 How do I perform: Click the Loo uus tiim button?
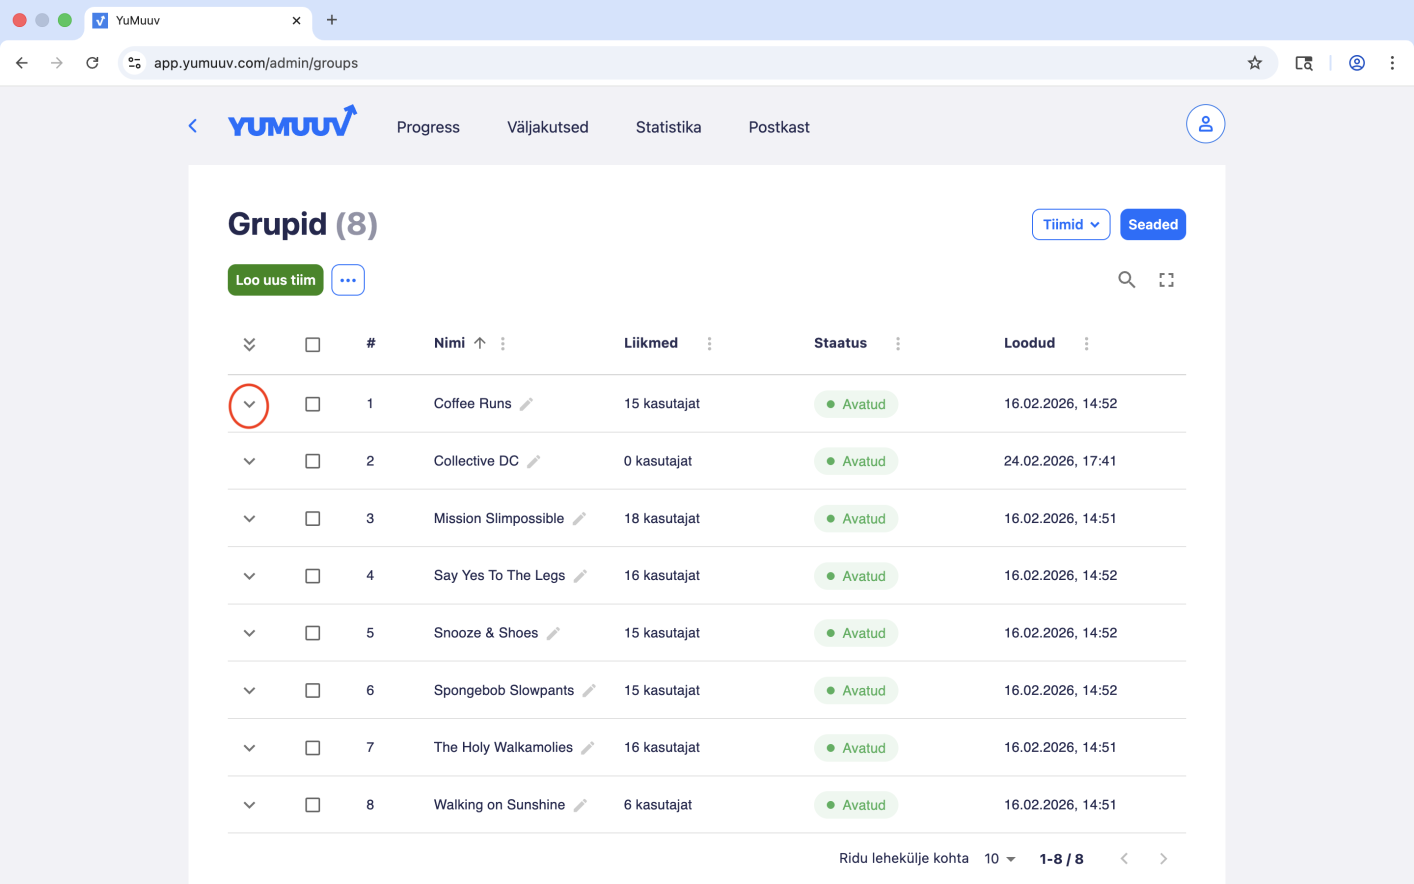[x=275, y=280]
